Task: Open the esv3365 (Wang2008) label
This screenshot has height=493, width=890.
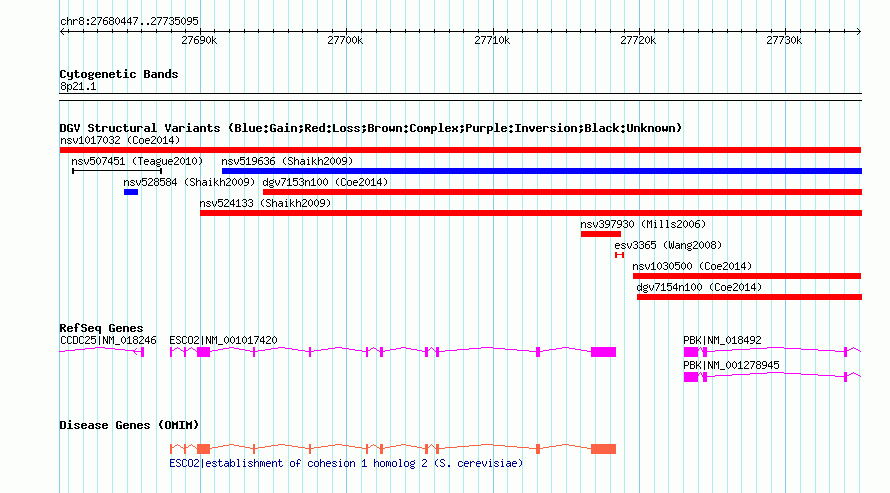Action: click(x=668, y=245)
